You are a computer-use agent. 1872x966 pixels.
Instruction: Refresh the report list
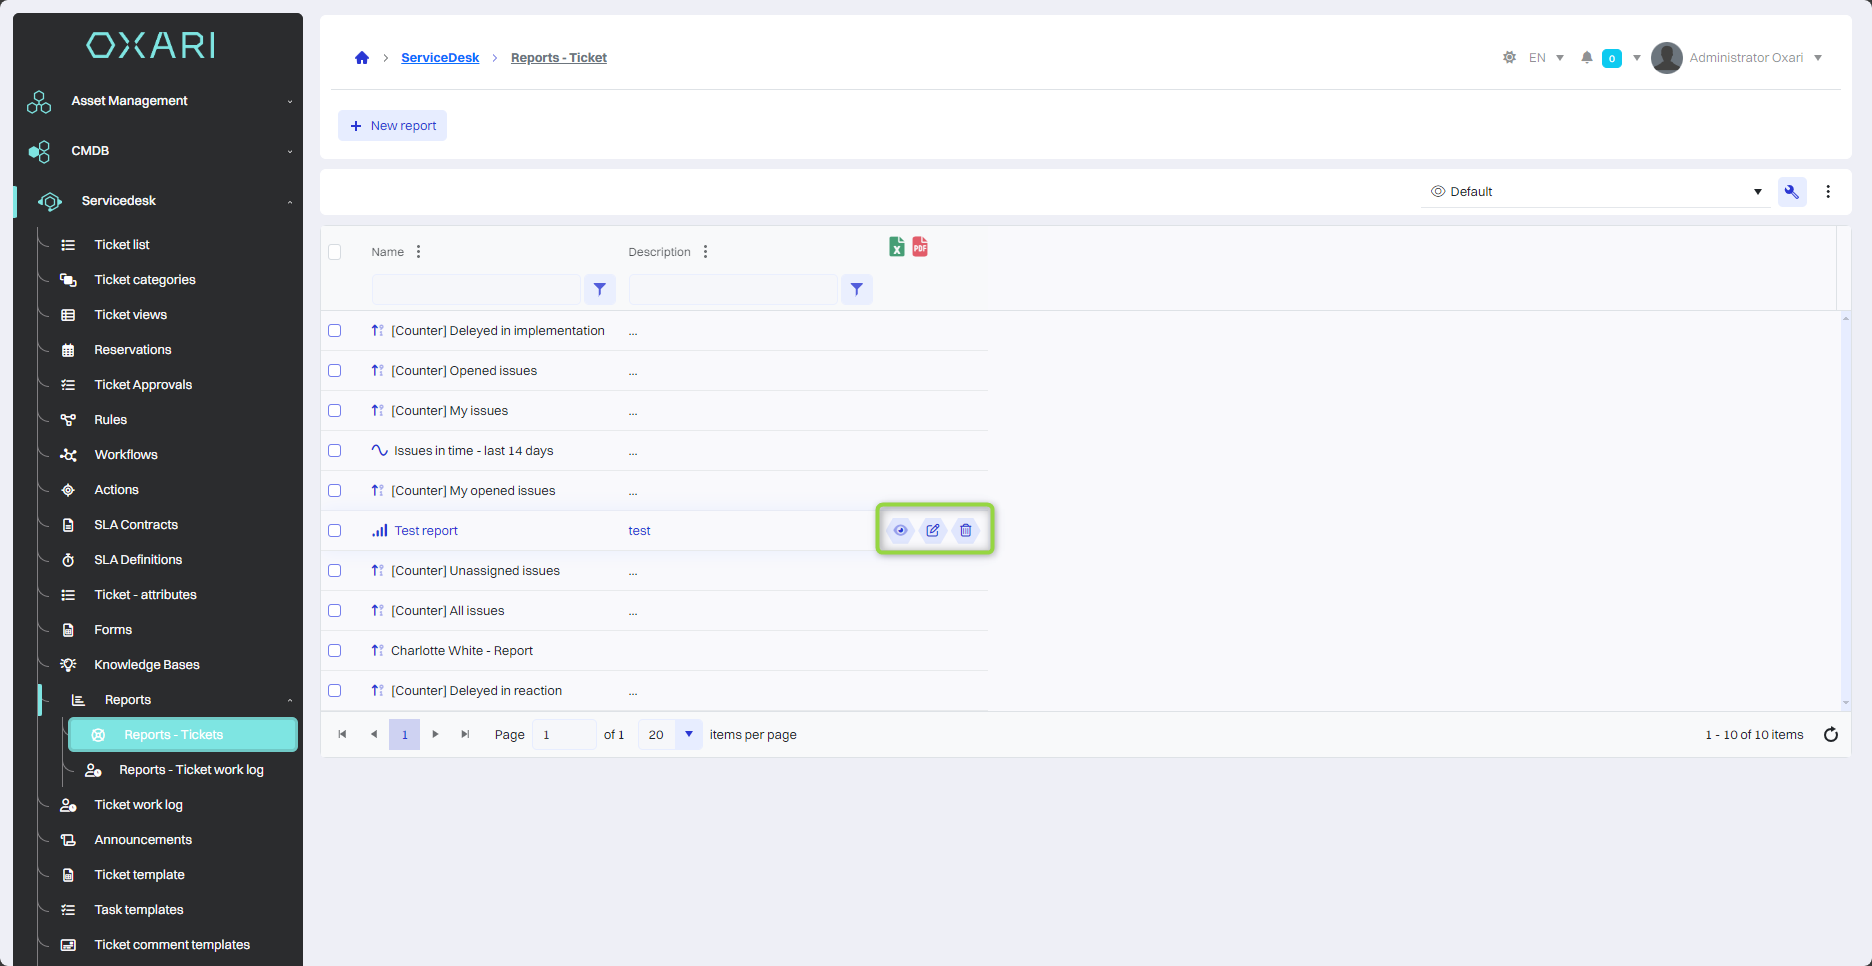[x=1830, y=735]
